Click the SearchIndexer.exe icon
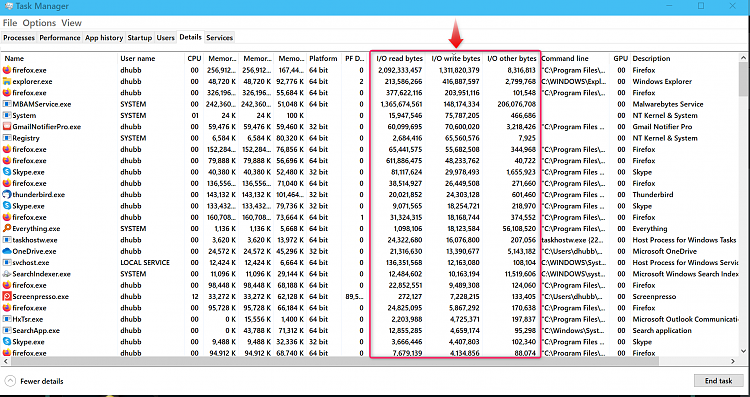This screenshot has width=750, height=397. click(7, 274)
